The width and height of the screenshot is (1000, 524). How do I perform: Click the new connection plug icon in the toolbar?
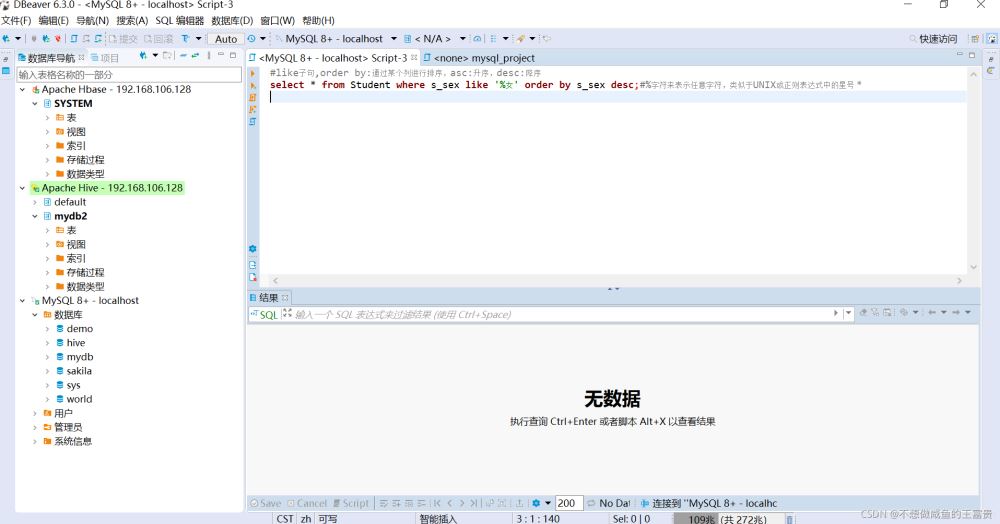coord(7,39)
